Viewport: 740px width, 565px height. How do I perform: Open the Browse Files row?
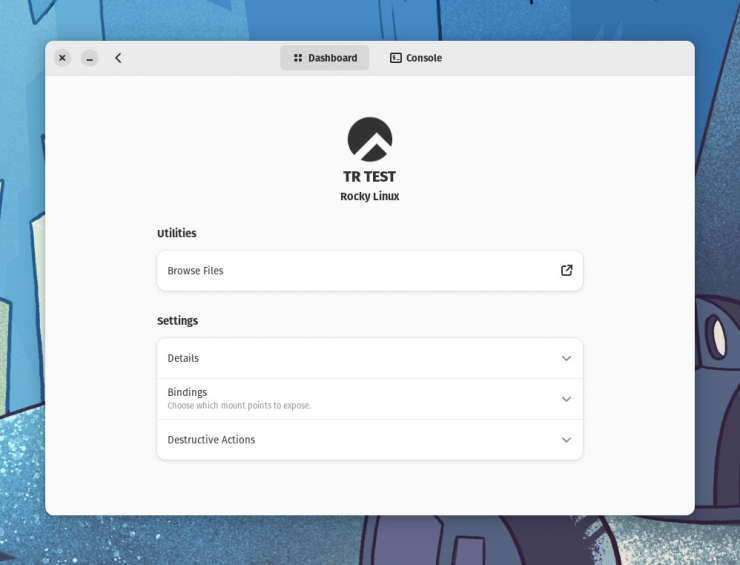tap(196, 271)
